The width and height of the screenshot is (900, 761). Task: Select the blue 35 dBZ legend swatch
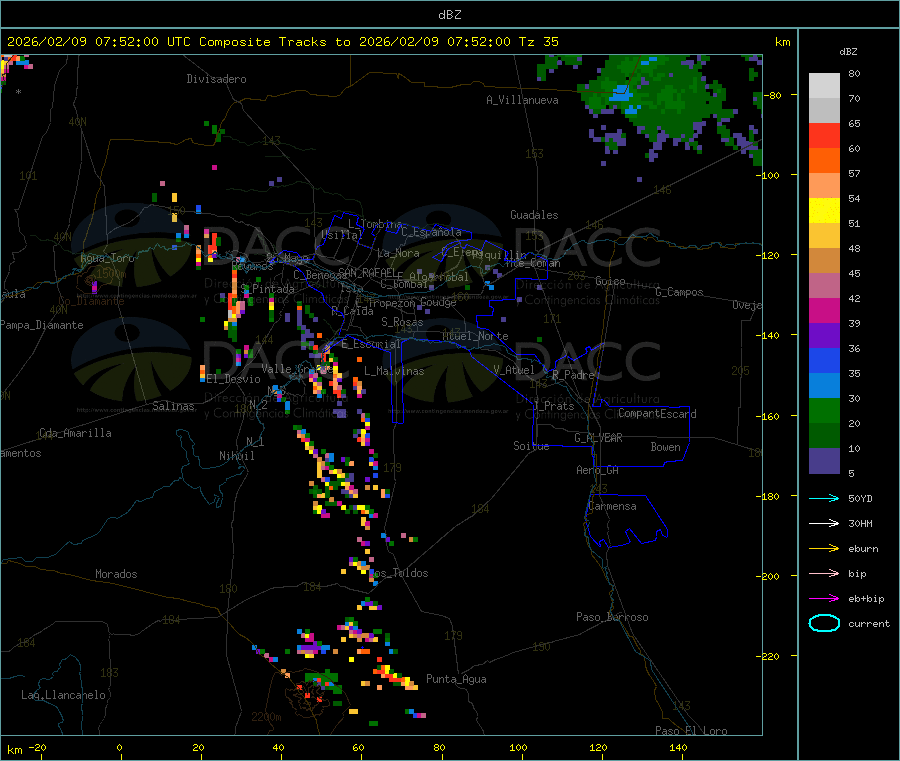click(824, 360)
